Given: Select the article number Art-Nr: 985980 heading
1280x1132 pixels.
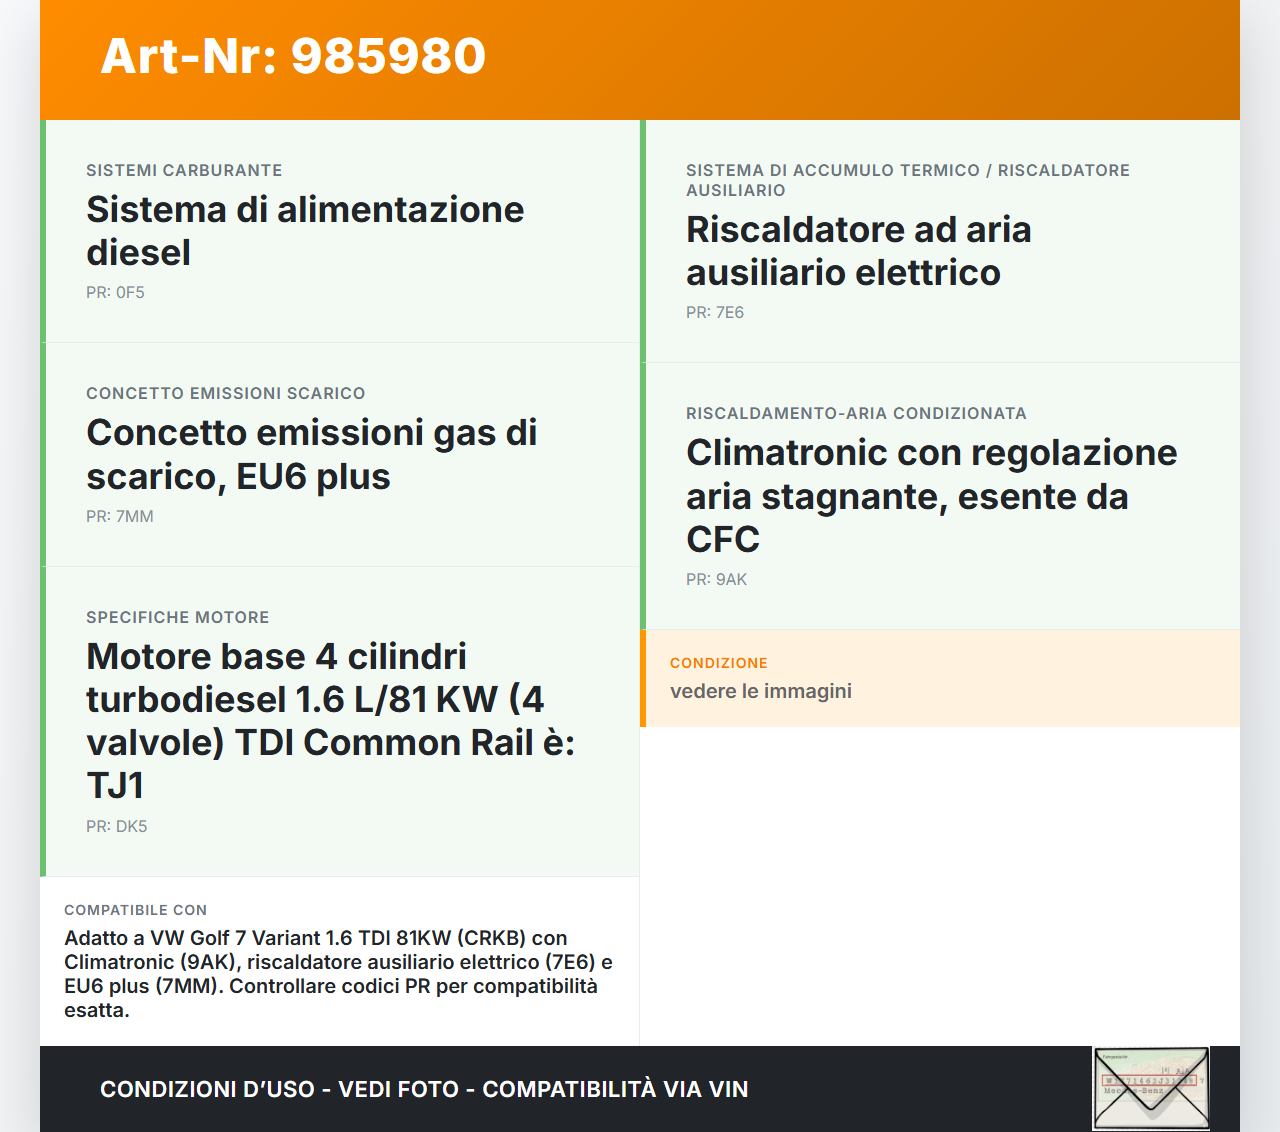Looking at the screenshot, I should click(292, 57).
